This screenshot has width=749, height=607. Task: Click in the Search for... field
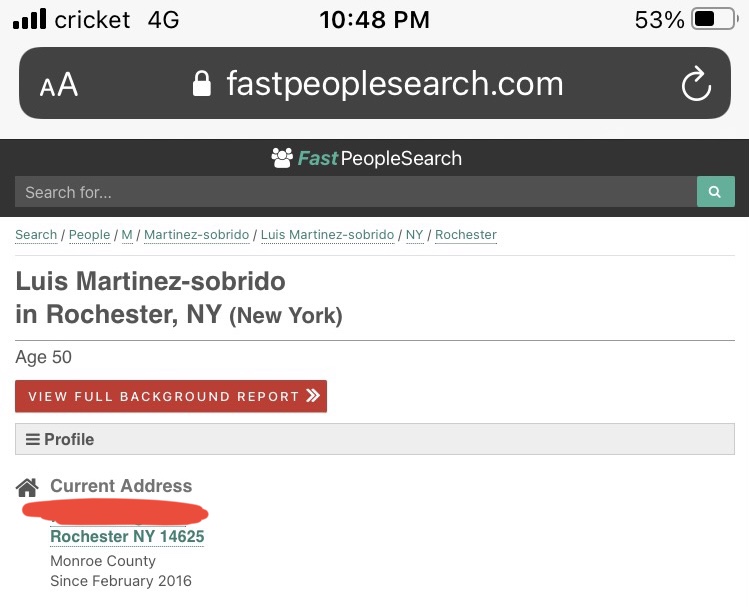pyautogui.click(x=355, y=192)
